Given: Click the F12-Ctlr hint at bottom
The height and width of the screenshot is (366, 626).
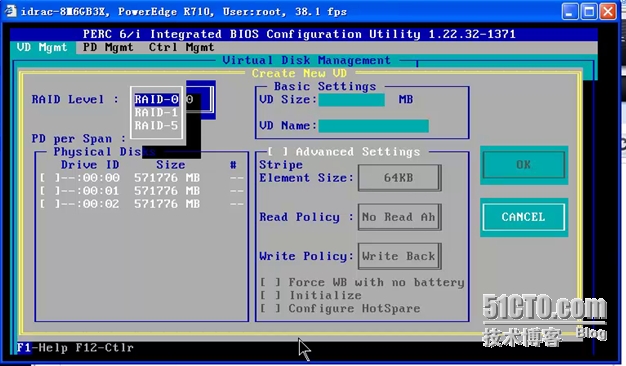Looking at the screenshot, I should [105, 348].
